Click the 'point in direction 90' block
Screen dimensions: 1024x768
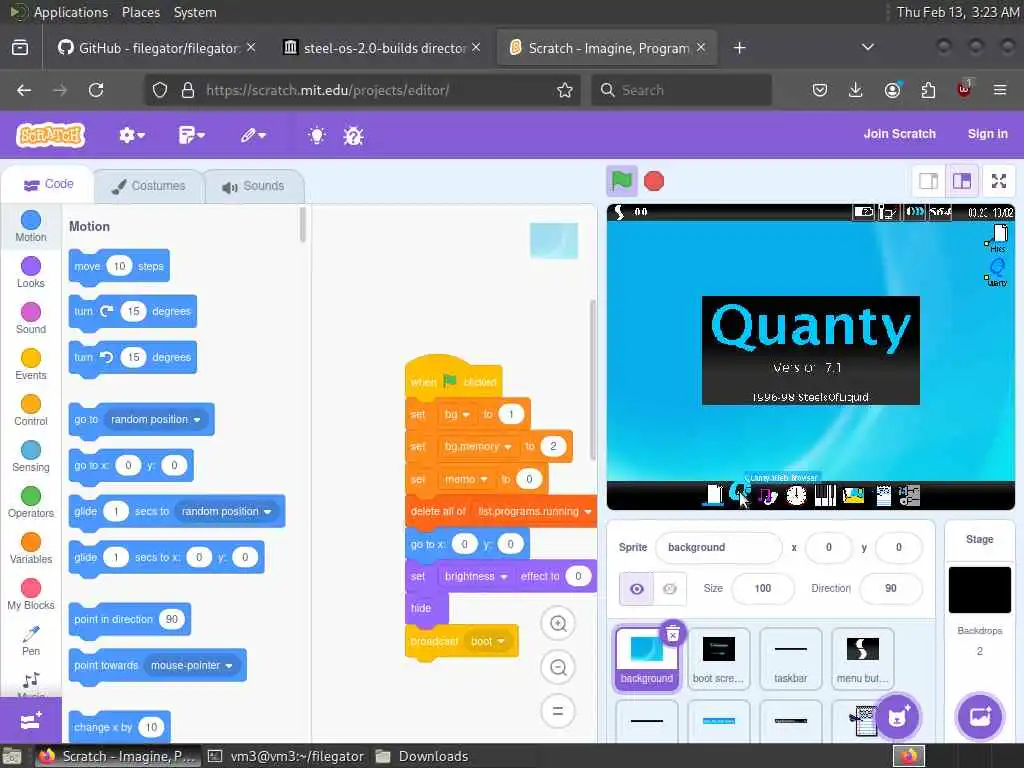click(129, 619)
